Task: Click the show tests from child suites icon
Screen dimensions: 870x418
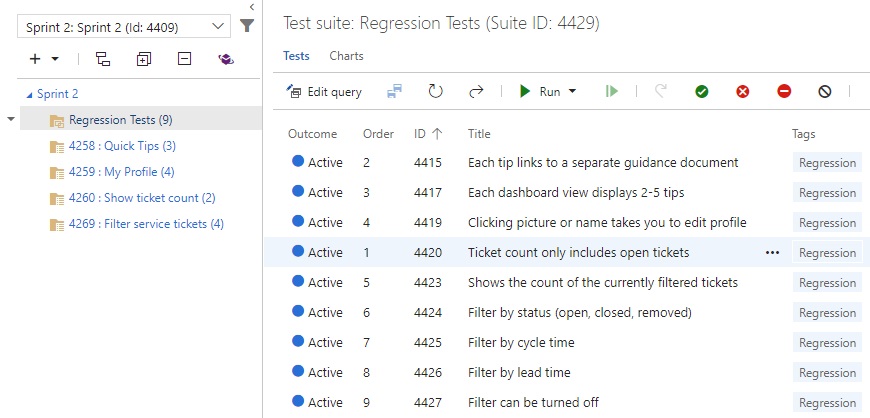Action: (x=102, y=60)
